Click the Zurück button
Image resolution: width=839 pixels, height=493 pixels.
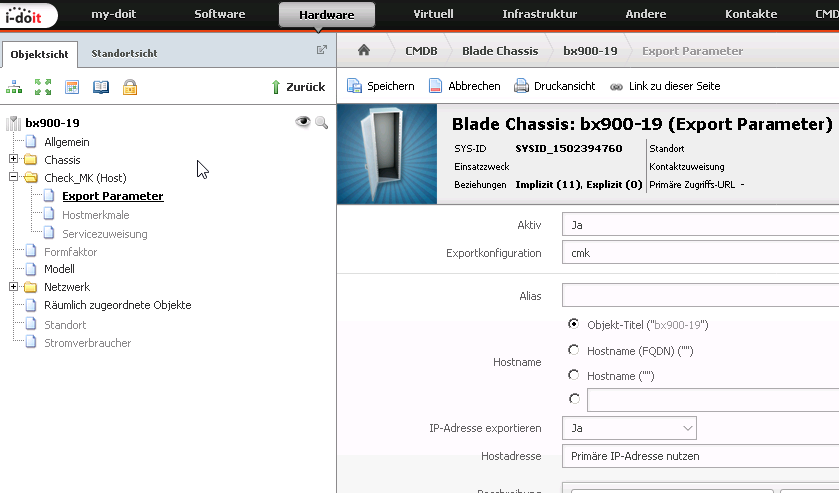tap(298, 87)
